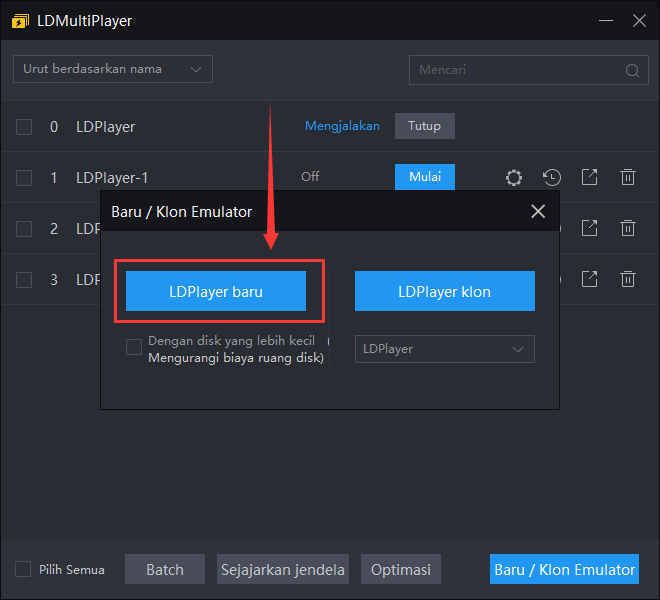660x600 pixels.
Task: Close the LDMultiPlayer window
Action: [639, 20]
